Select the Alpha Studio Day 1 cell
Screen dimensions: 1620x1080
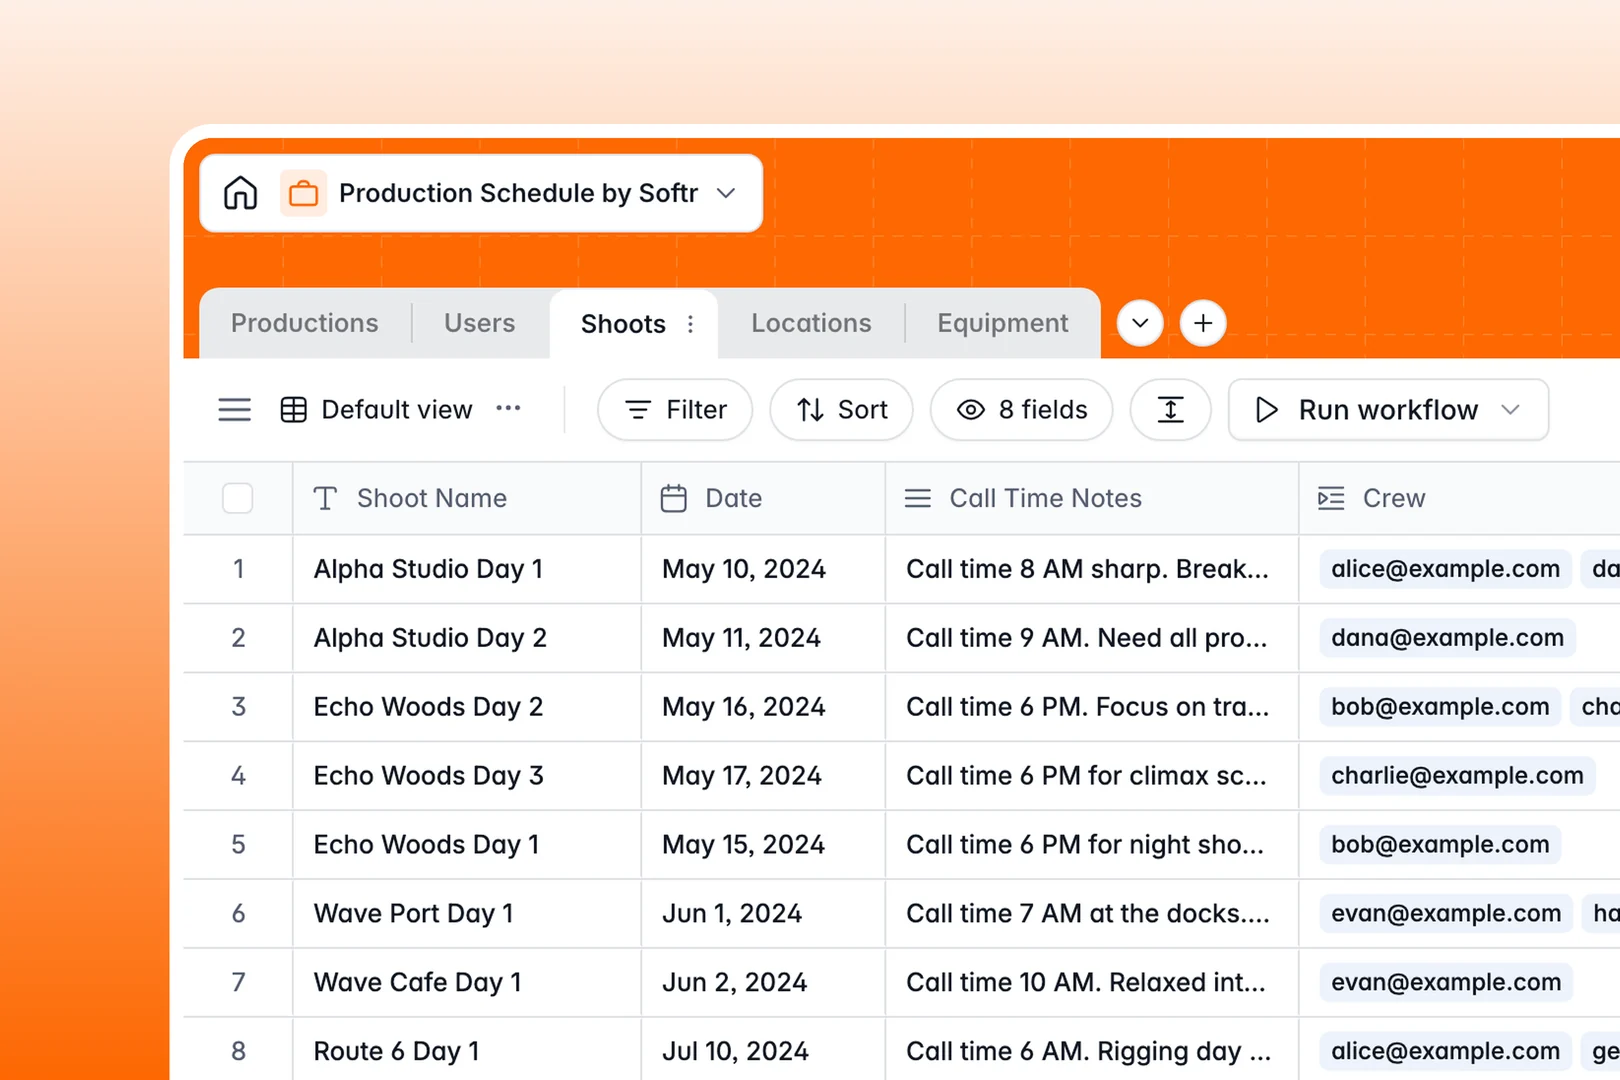(x=467, y=569)
